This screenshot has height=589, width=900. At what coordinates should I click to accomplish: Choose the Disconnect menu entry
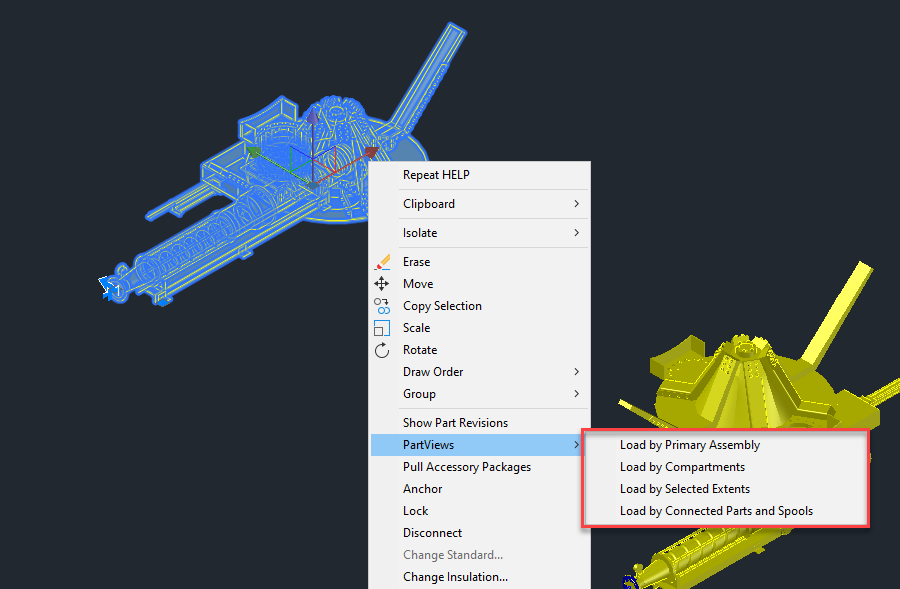point(480,533)
